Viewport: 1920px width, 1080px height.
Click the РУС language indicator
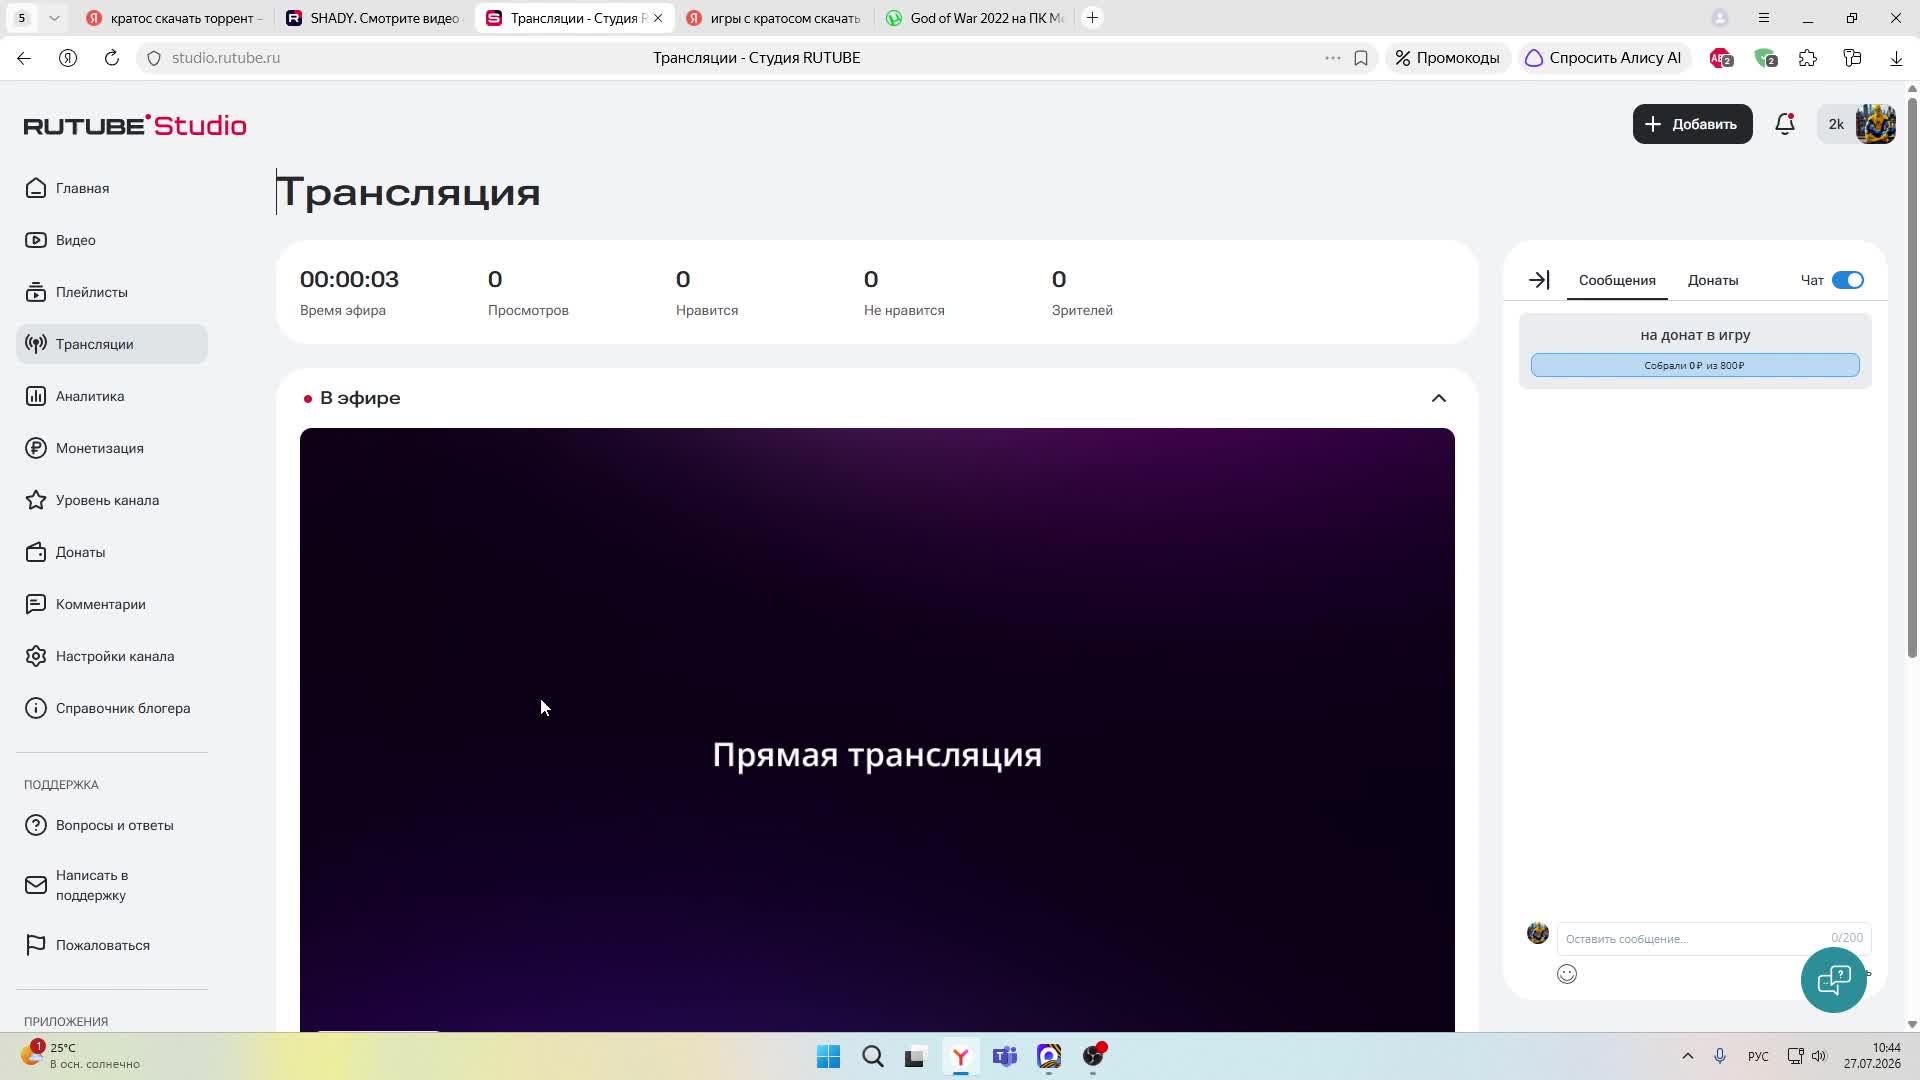point(1758,1056)
